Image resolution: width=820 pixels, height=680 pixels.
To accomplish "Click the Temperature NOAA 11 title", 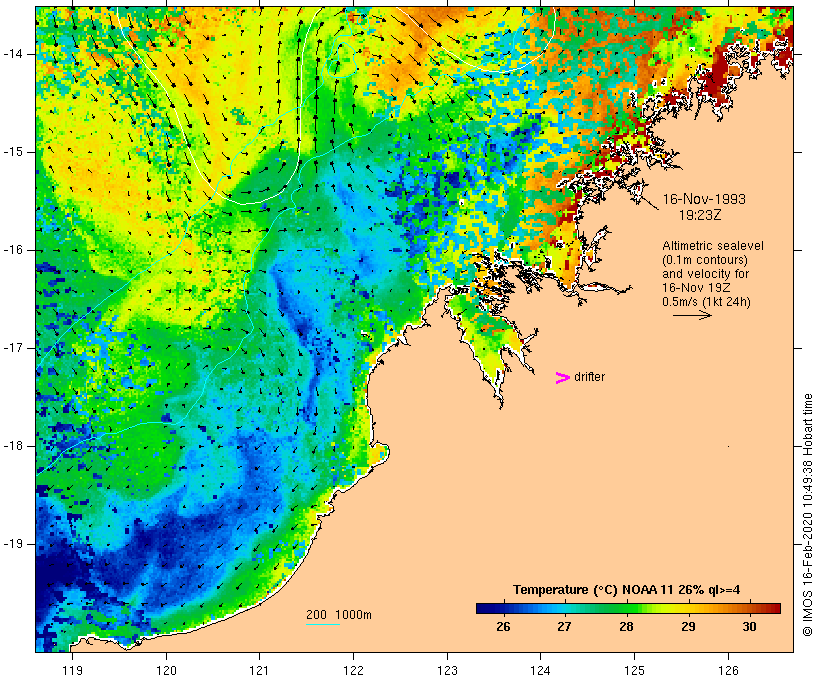I will point(626,590).
